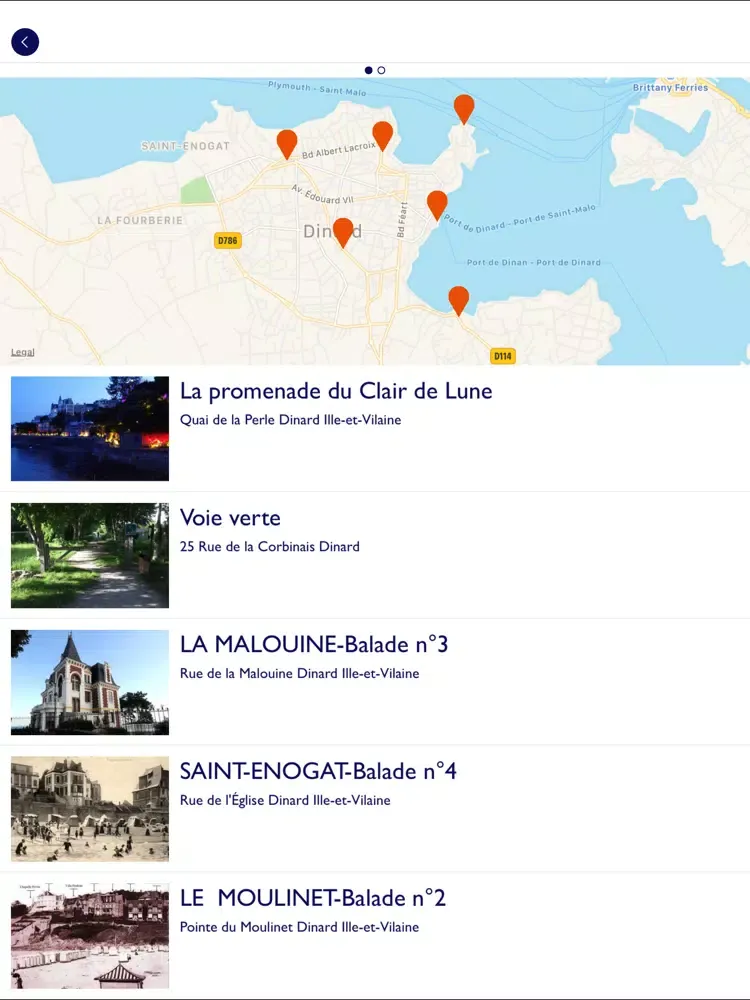Tap the map pin right of Bd Albert Lacroix label

[x=383, y=135]
